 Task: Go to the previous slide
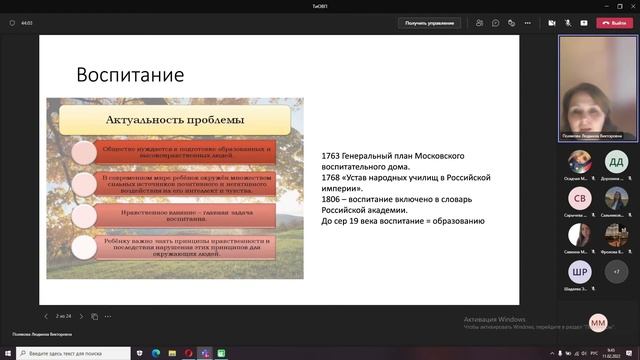pos(46,316)
